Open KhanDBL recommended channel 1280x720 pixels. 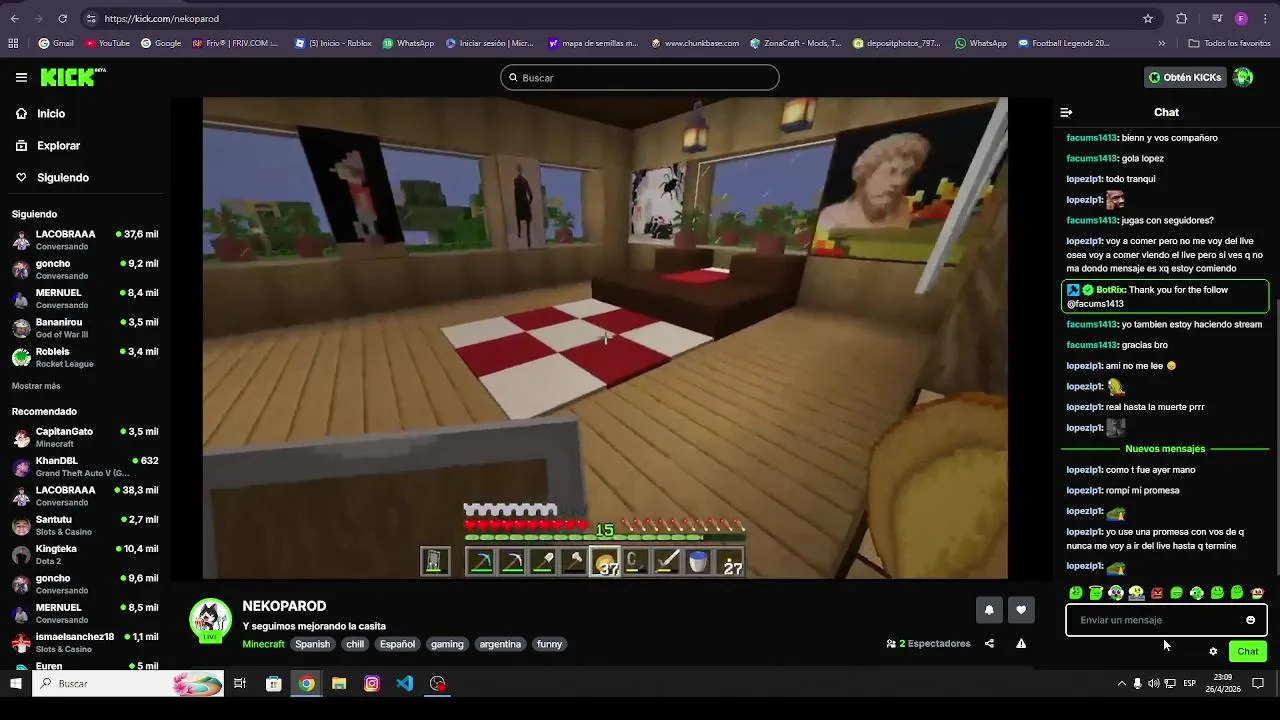coord(85,466)
